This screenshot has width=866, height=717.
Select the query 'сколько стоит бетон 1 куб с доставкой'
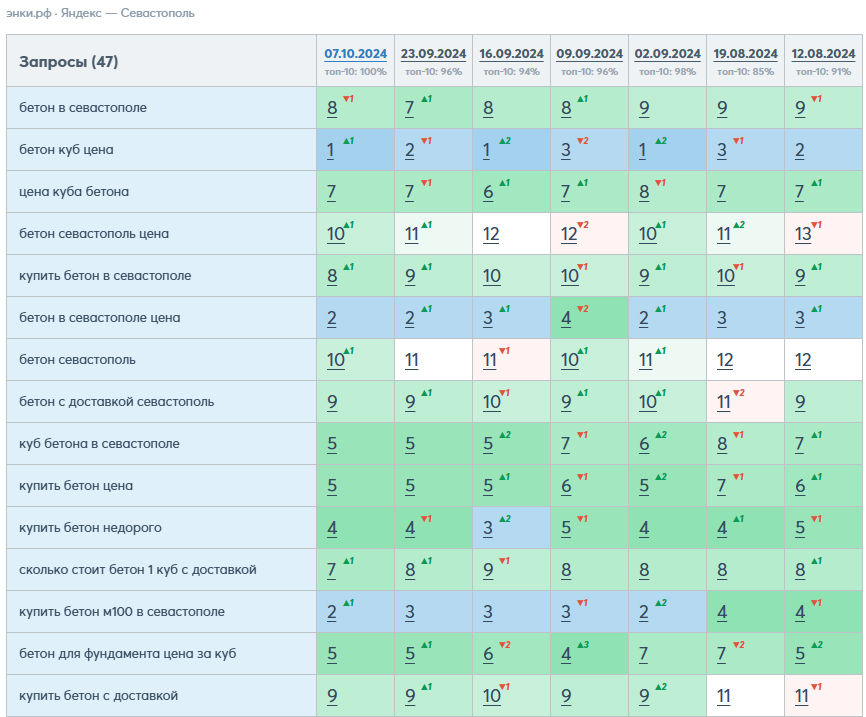[x=138, y=570]
